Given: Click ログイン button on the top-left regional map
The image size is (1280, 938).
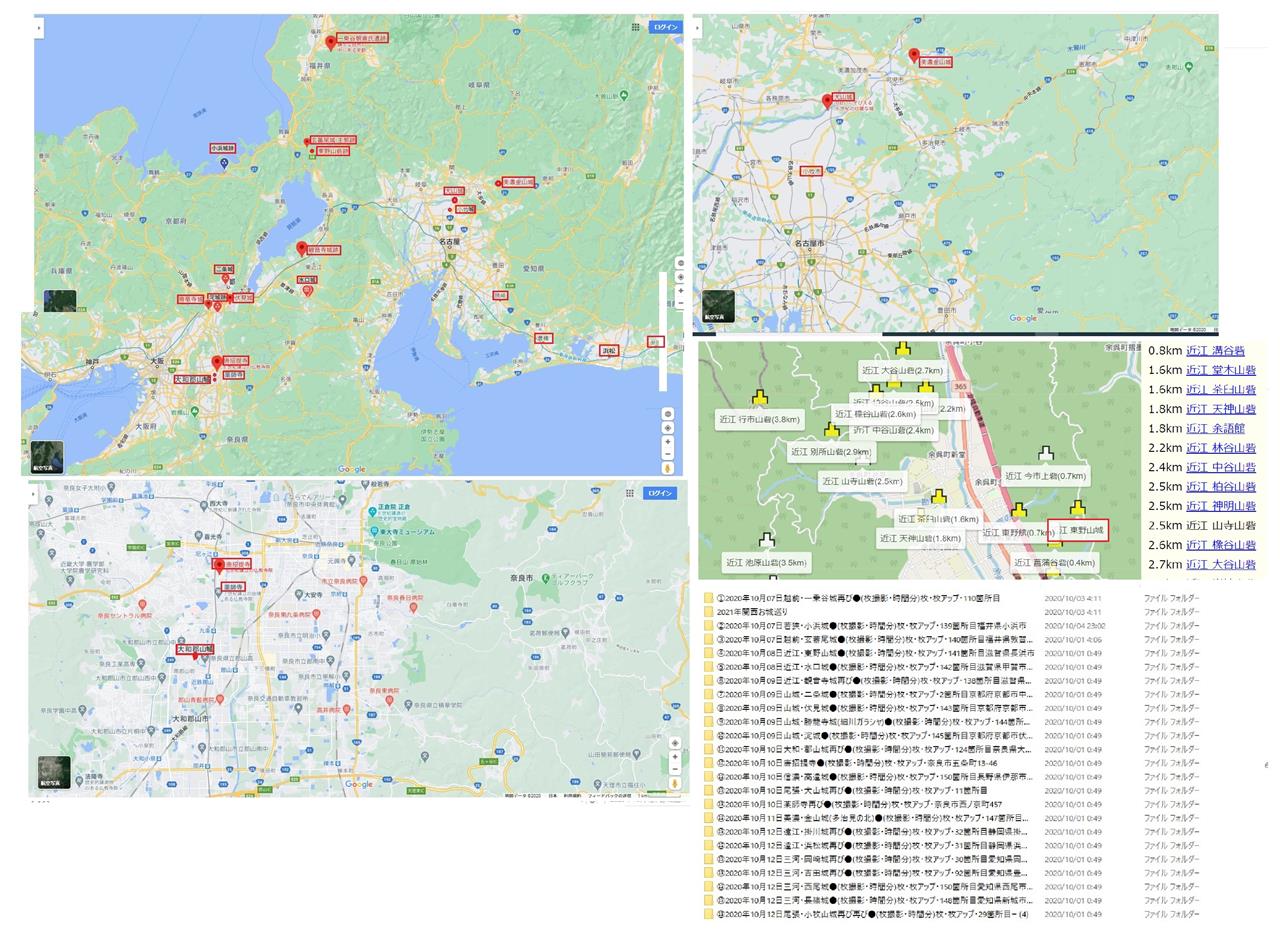Looking at the screenshot, I should pos(665,27).
